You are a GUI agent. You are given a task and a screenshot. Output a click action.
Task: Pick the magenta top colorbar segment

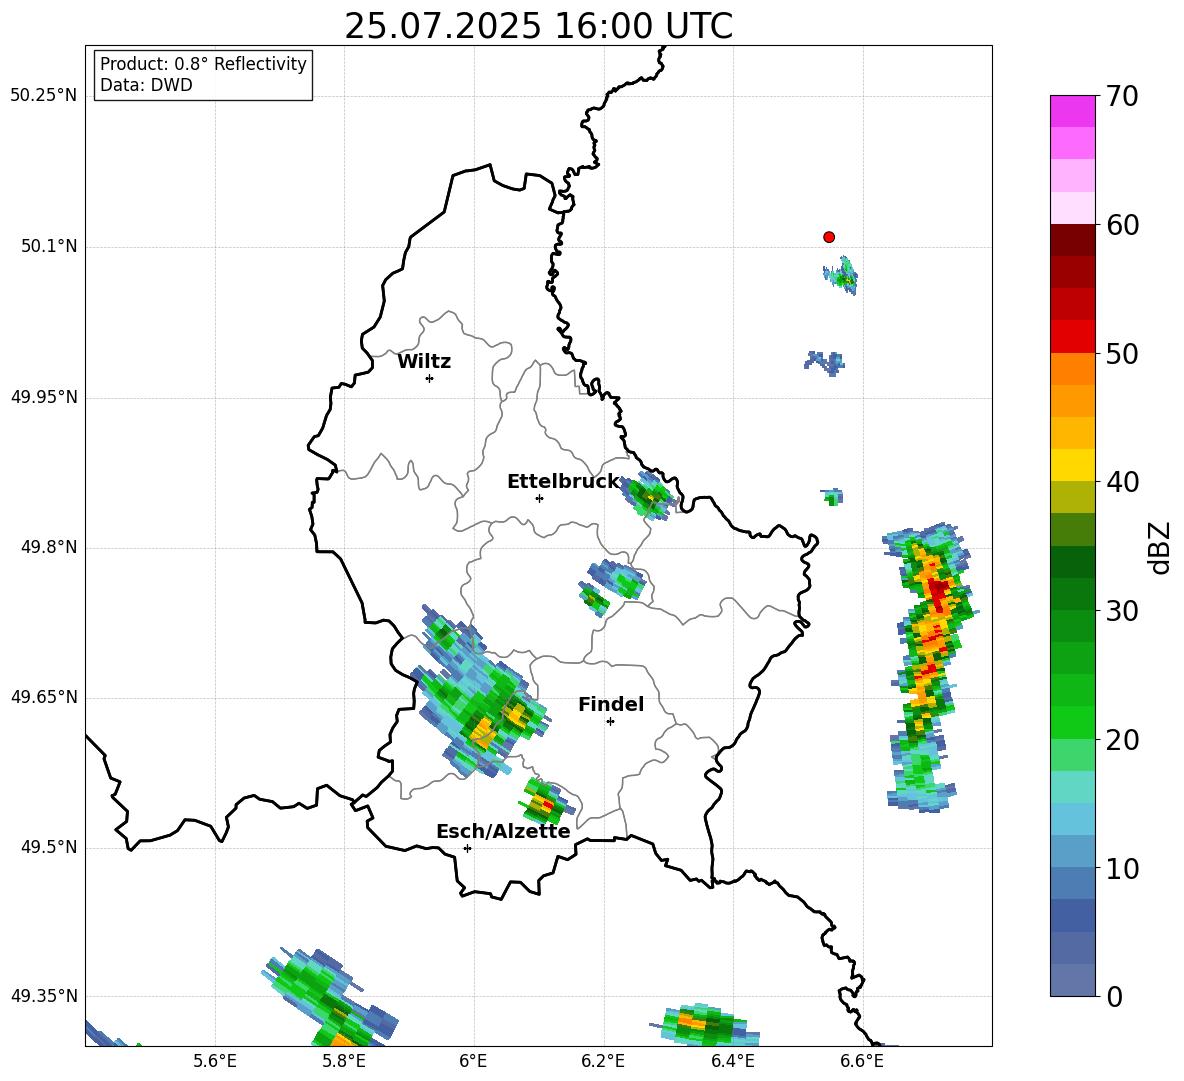click(x=1072, y=111)
